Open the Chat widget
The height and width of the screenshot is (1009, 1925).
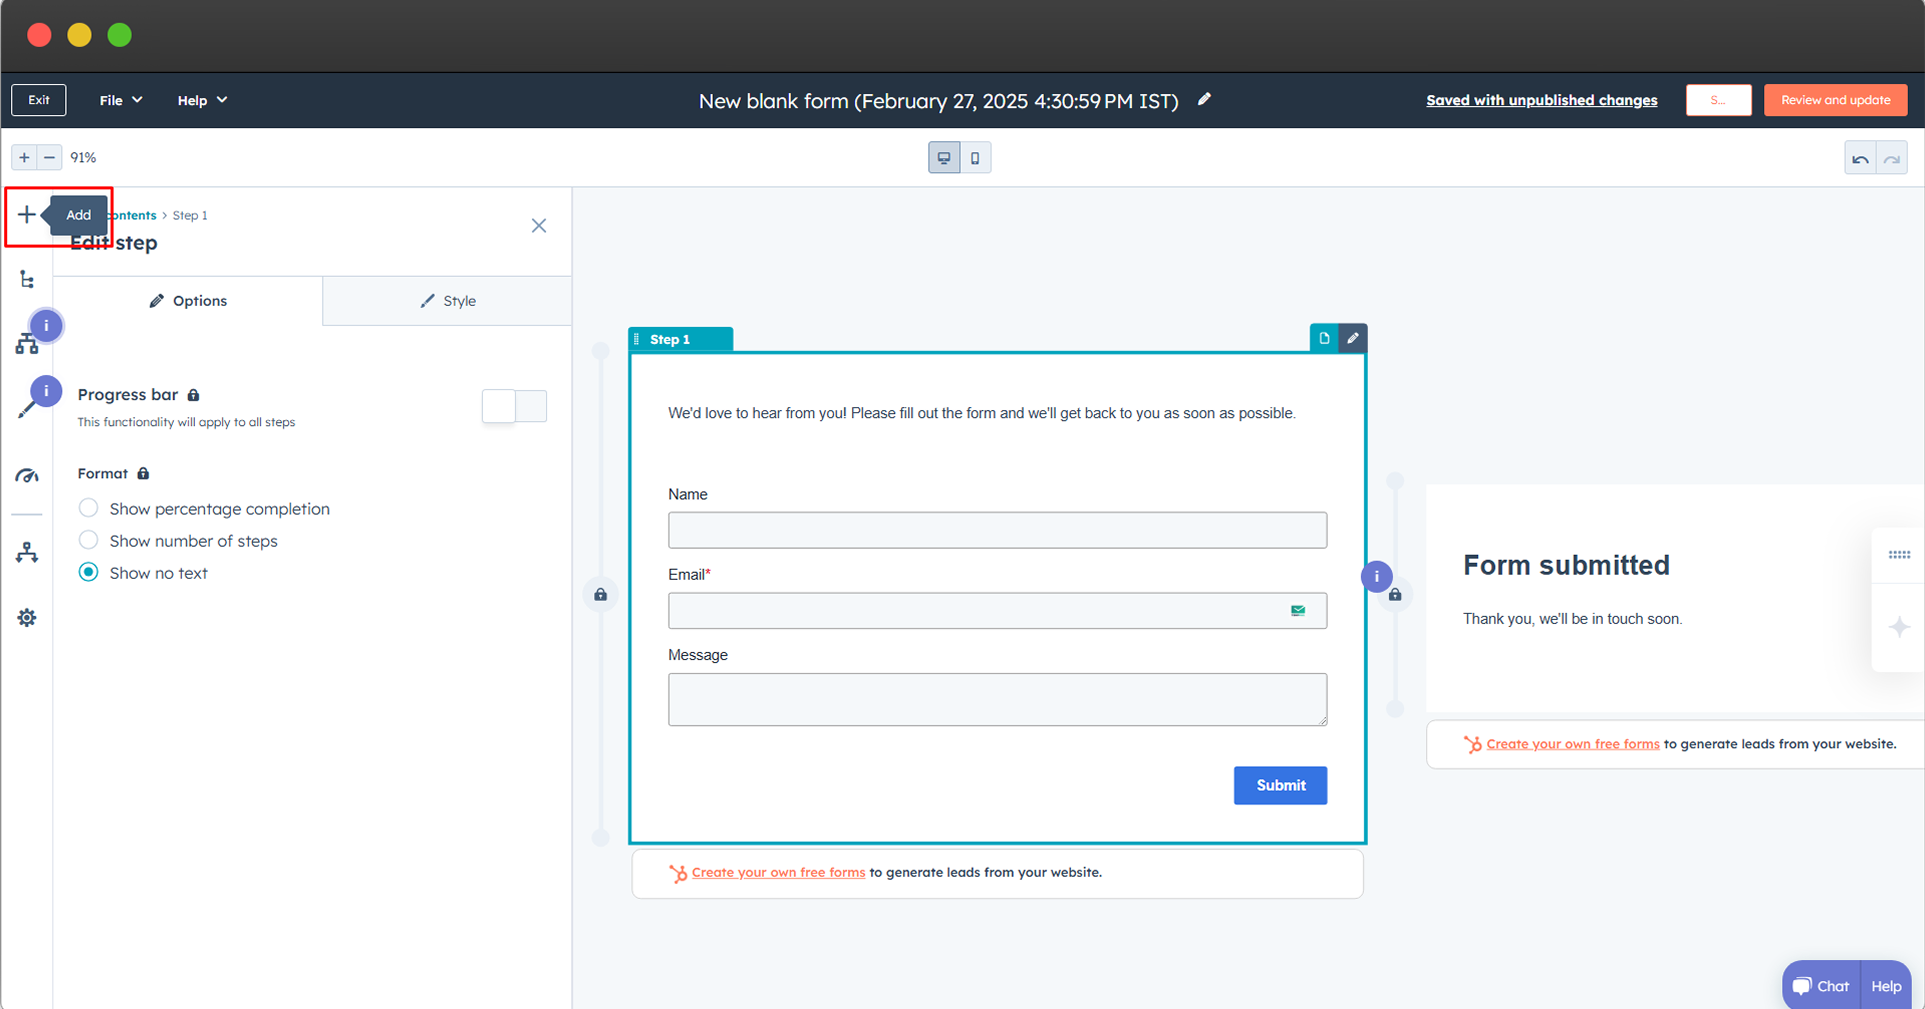(1821, 986)
